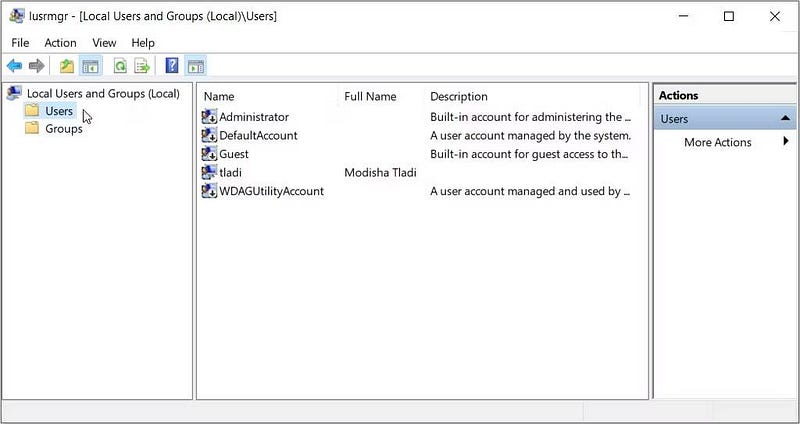Select the Guest account name
800x424 pixels.
(234, 154)
